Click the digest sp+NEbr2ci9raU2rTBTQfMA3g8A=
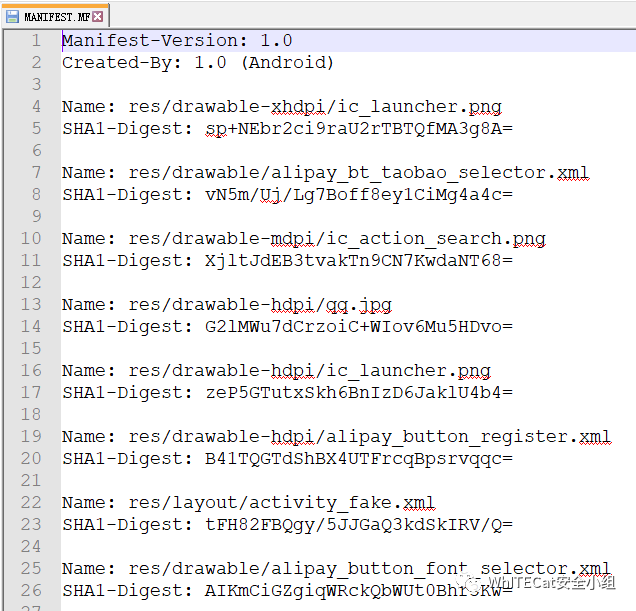This screenshot has width=636, height=611. (359, 129)
